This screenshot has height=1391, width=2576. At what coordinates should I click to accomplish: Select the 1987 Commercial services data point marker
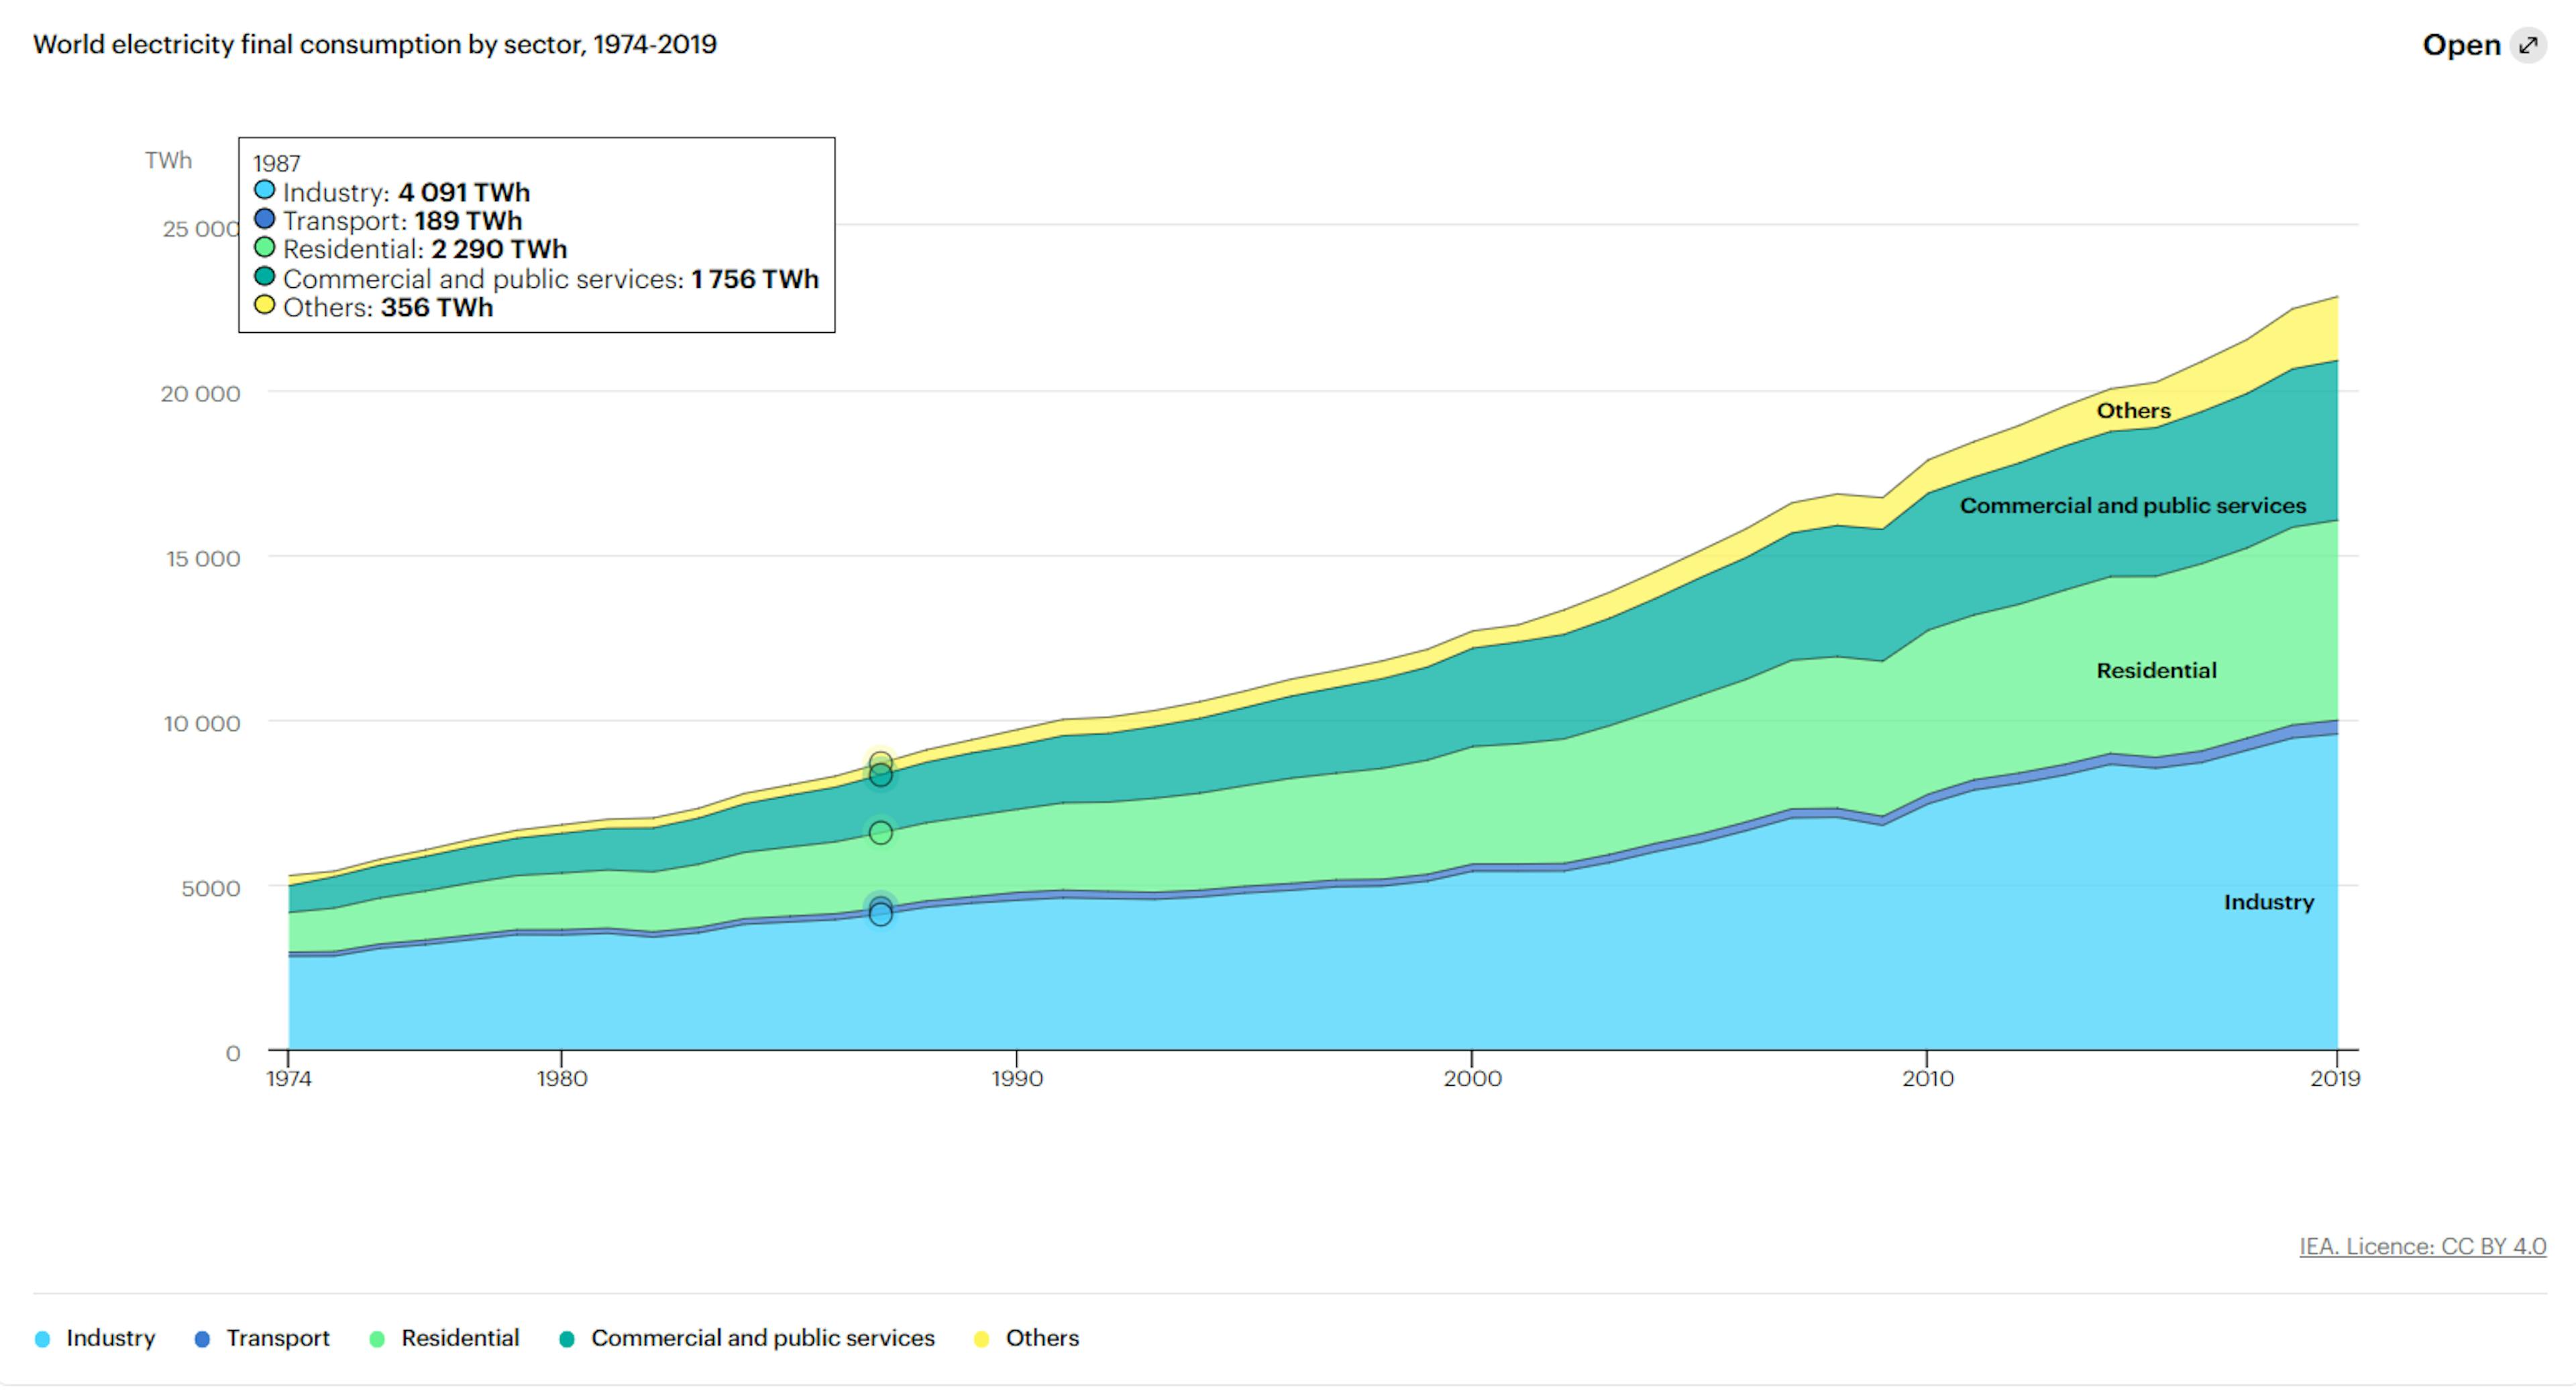pyautogui.click(x=880, y=775)
